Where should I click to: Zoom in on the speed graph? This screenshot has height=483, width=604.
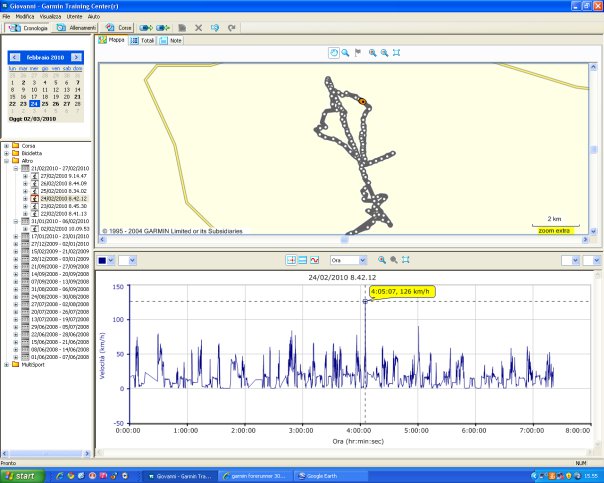coord(382,260)
